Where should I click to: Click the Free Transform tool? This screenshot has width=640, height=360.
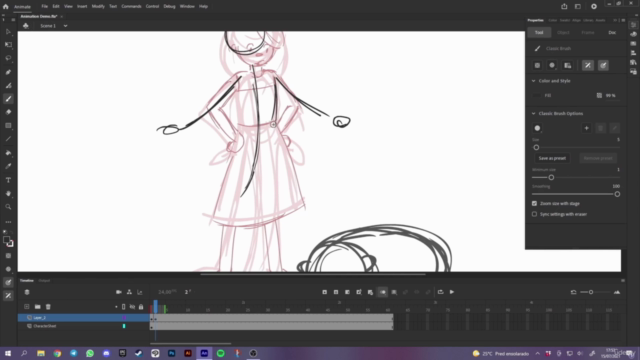point(8,44)
